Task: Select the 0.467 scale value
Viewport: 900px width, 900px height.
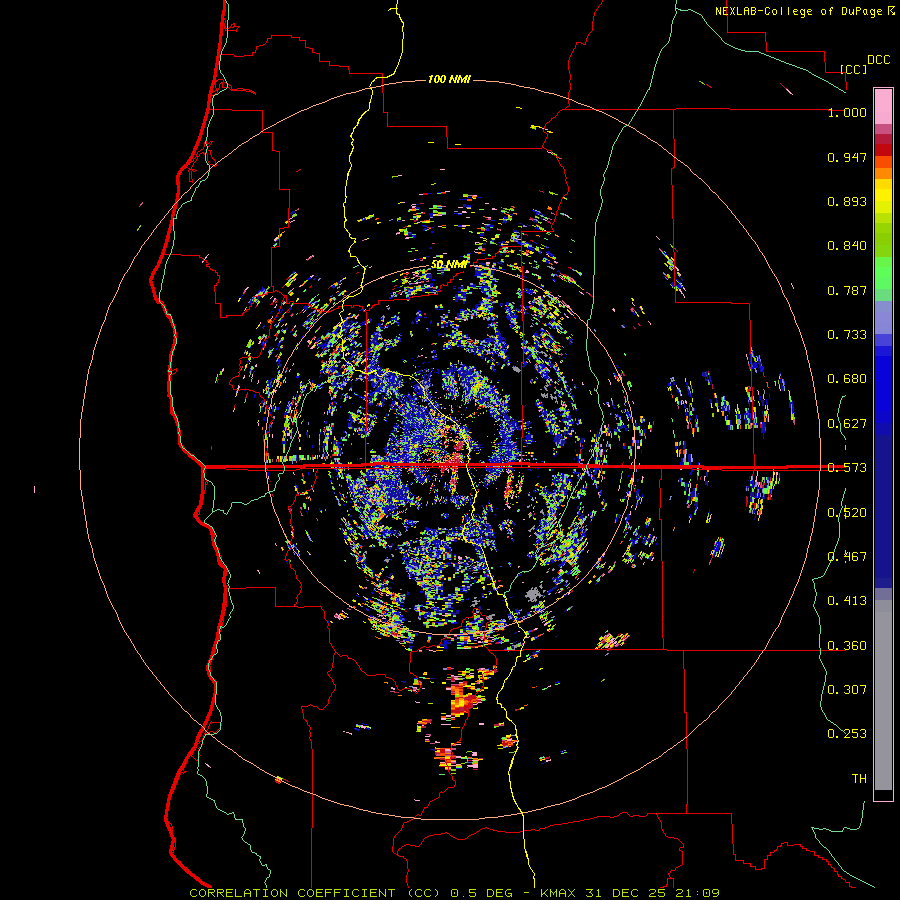Action: pos(847,557)
